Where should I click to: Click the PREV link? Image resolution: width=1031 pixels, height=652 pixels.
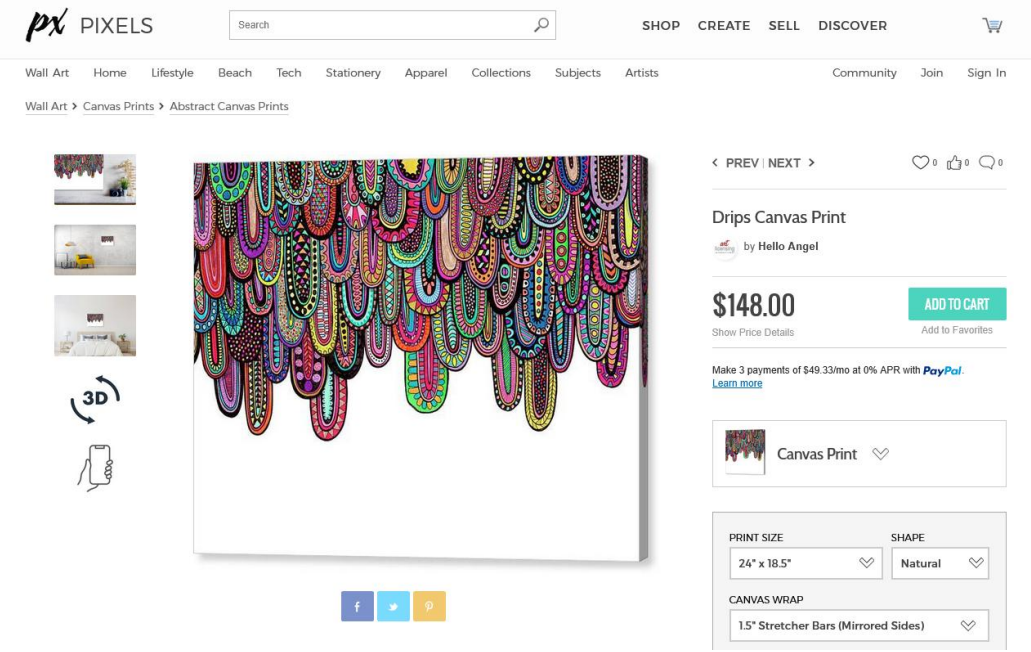[742, 163]
